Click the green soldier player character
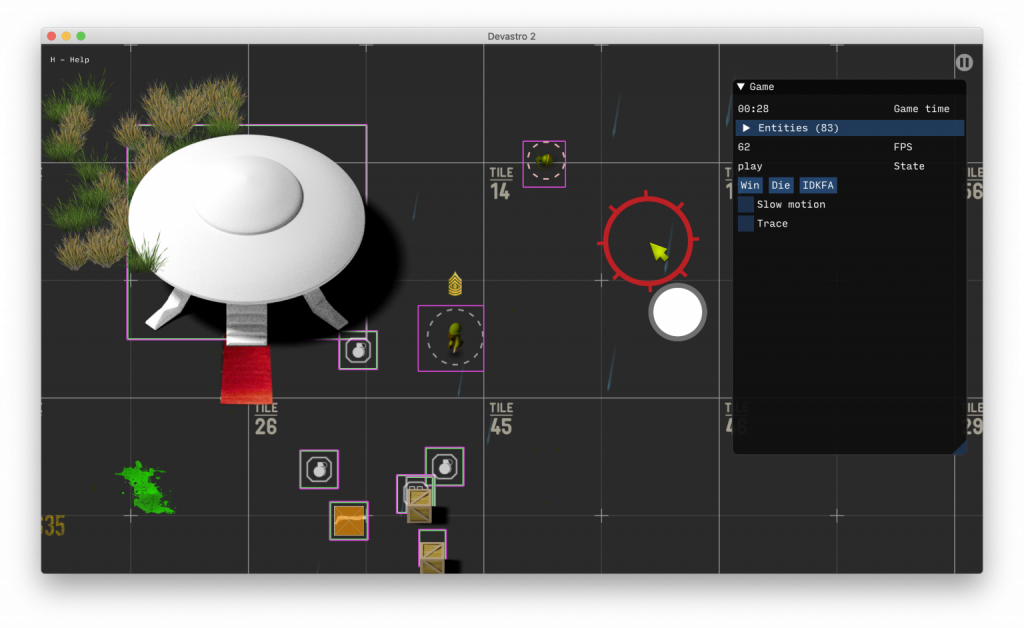Viewport: 1024px width, 628px height. [x=455, y=338]
